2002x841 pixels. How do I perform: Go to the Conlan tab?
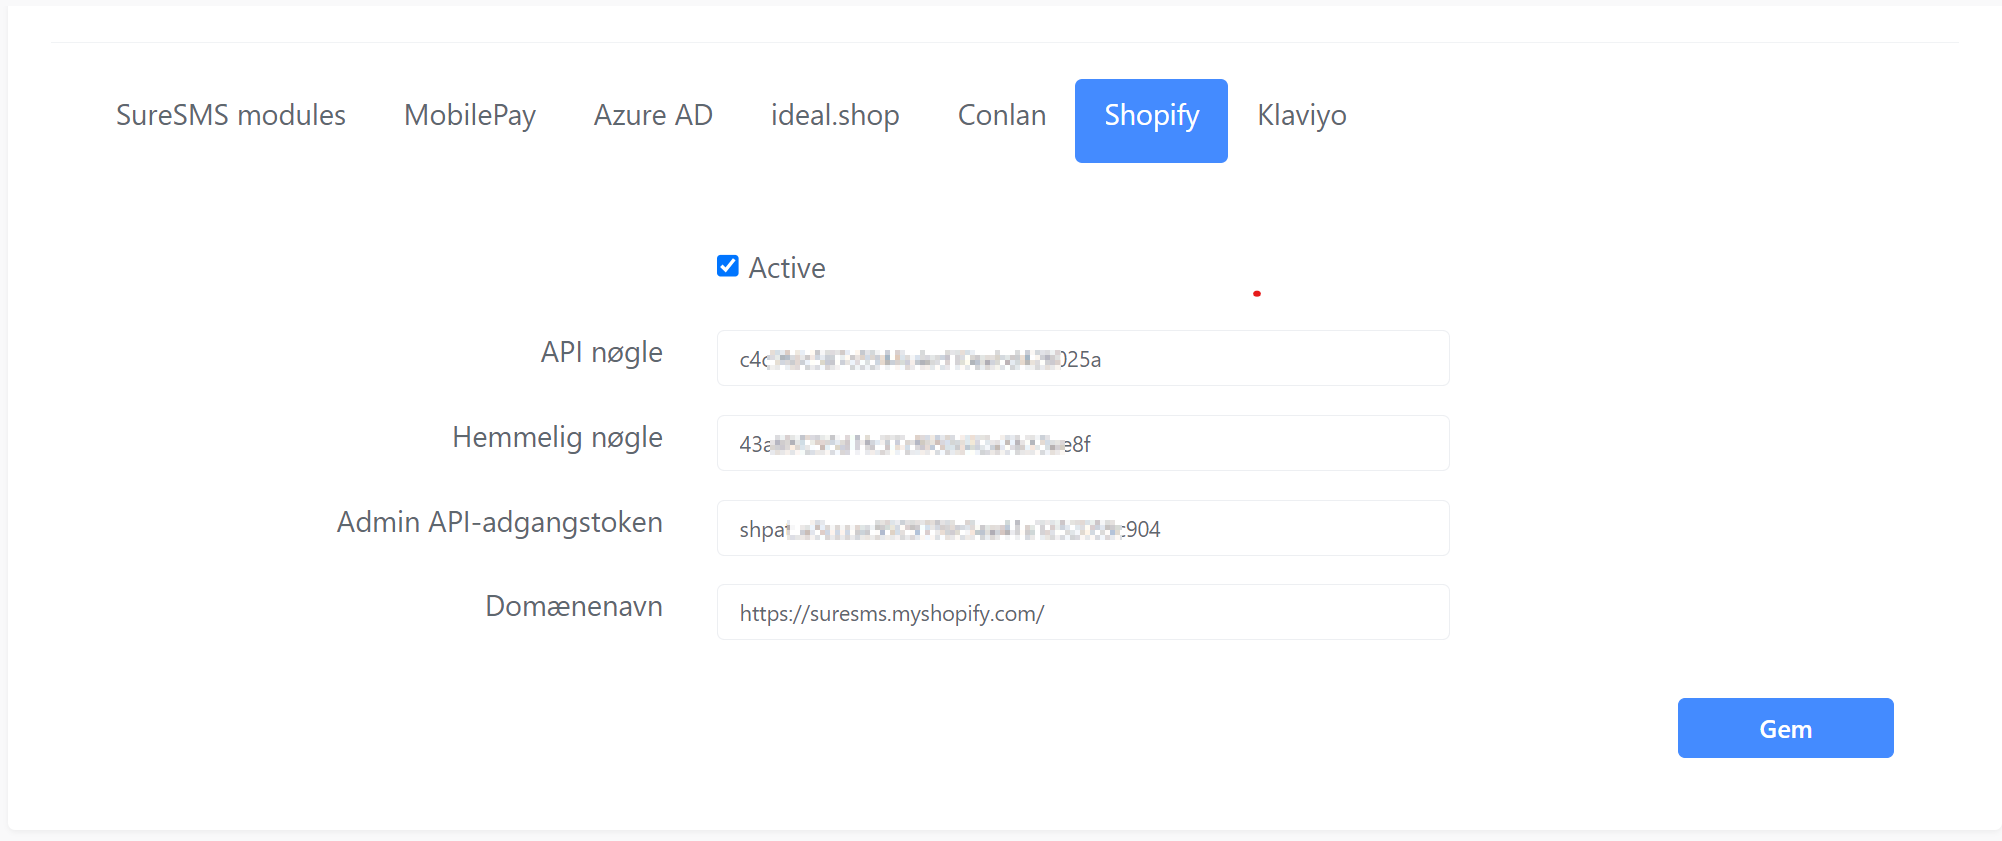[1002, 116]
